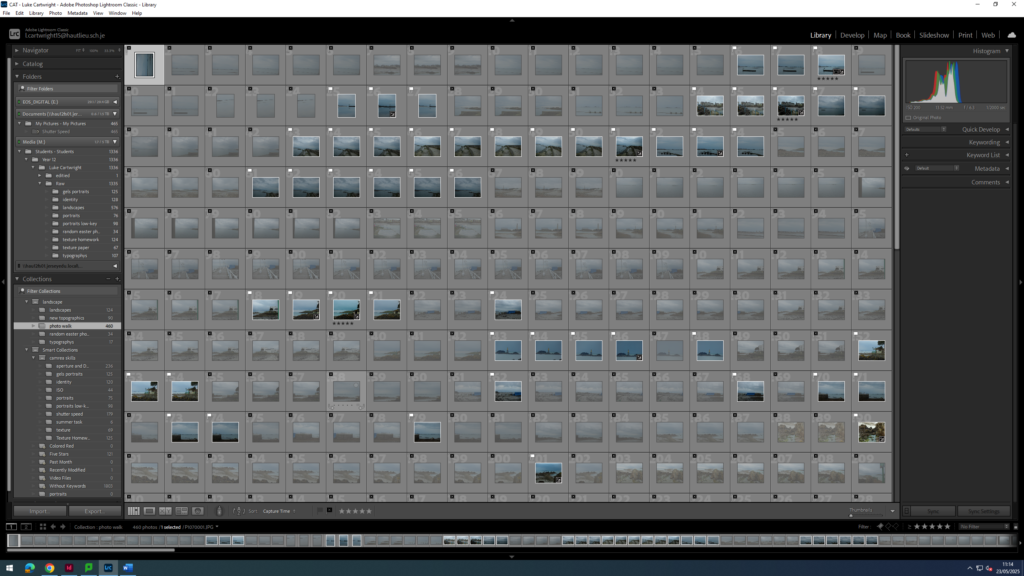Add keyword list entry with plus icon

pyautogui.click(x=906, y=155)
